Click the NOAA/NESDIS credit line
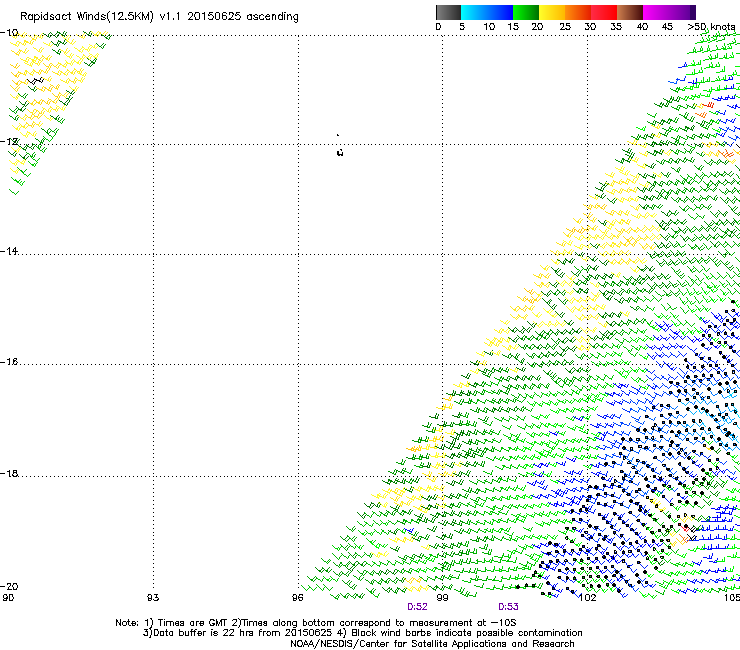740x650 pixels. pos(432,644)
